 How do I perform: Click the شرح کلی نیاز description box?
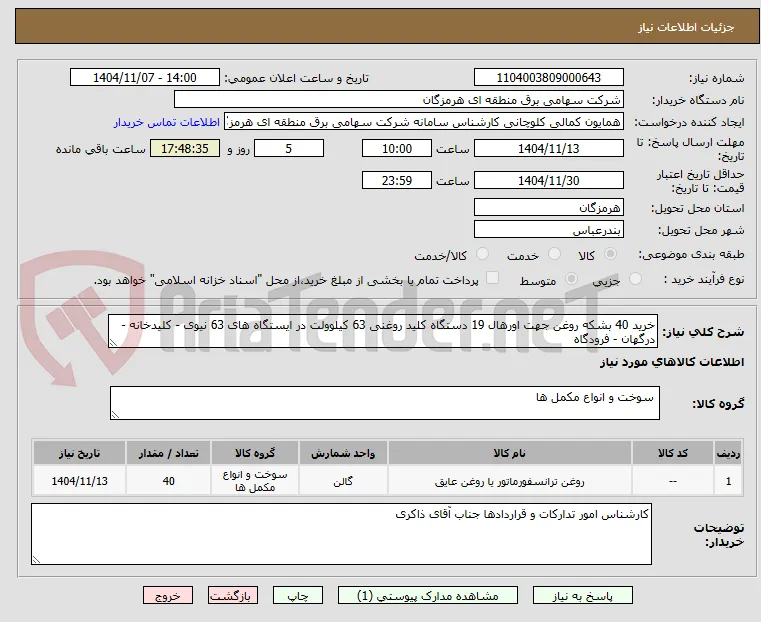(x=383, y=331)
